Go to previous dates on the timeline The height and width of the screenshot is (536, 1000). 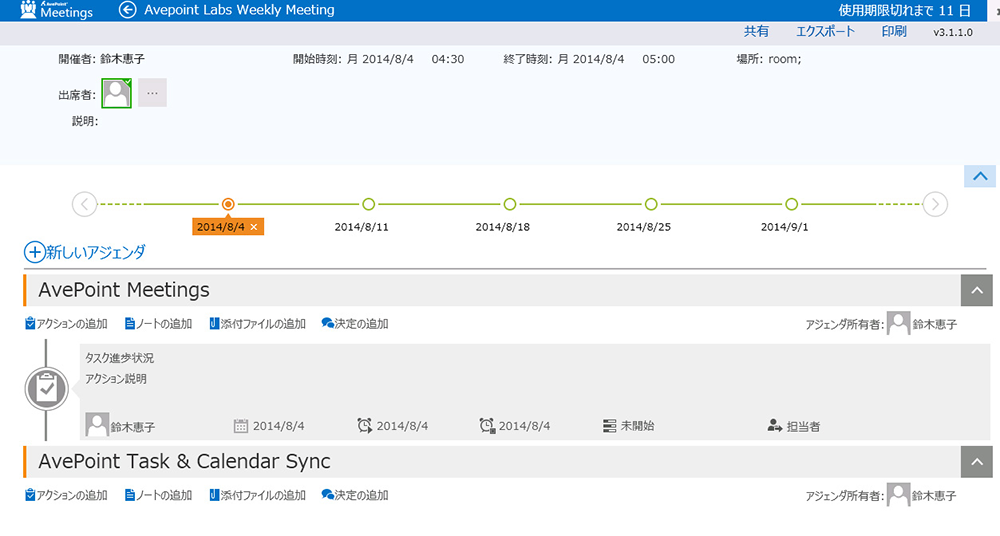click(85, 204)
